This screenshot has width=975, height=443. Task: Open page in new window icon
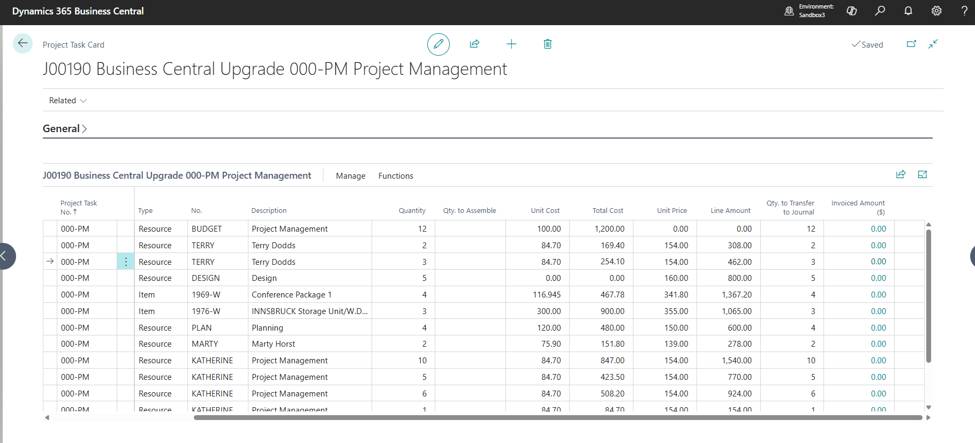pyautogui.click(x=911, y=44)
